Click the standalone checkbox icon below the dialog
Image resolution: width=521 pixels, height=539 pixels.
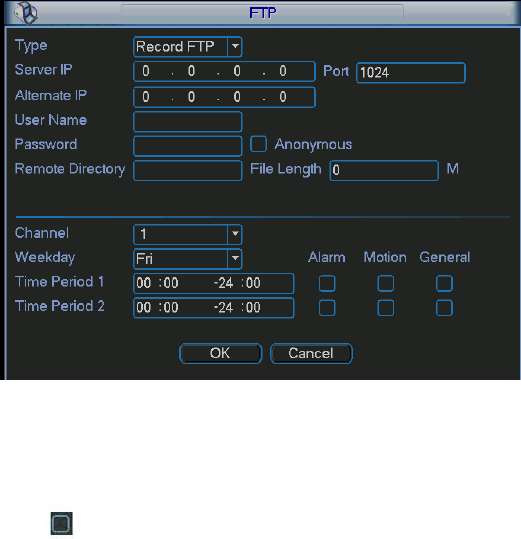point(62,524)
